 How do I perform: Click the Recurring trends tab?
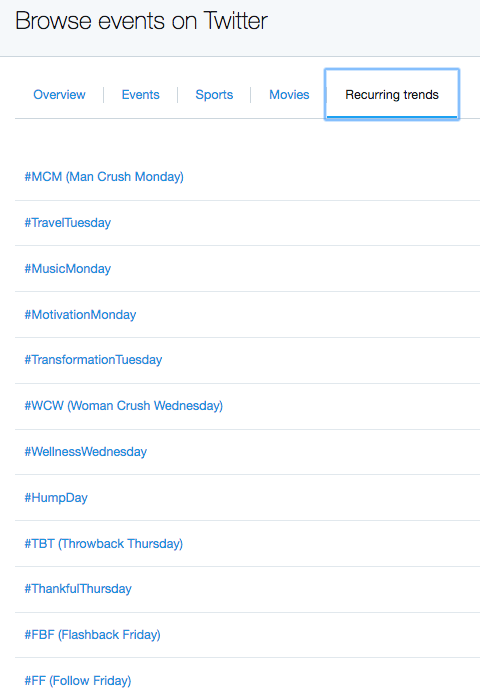click(x=392, y=95)
